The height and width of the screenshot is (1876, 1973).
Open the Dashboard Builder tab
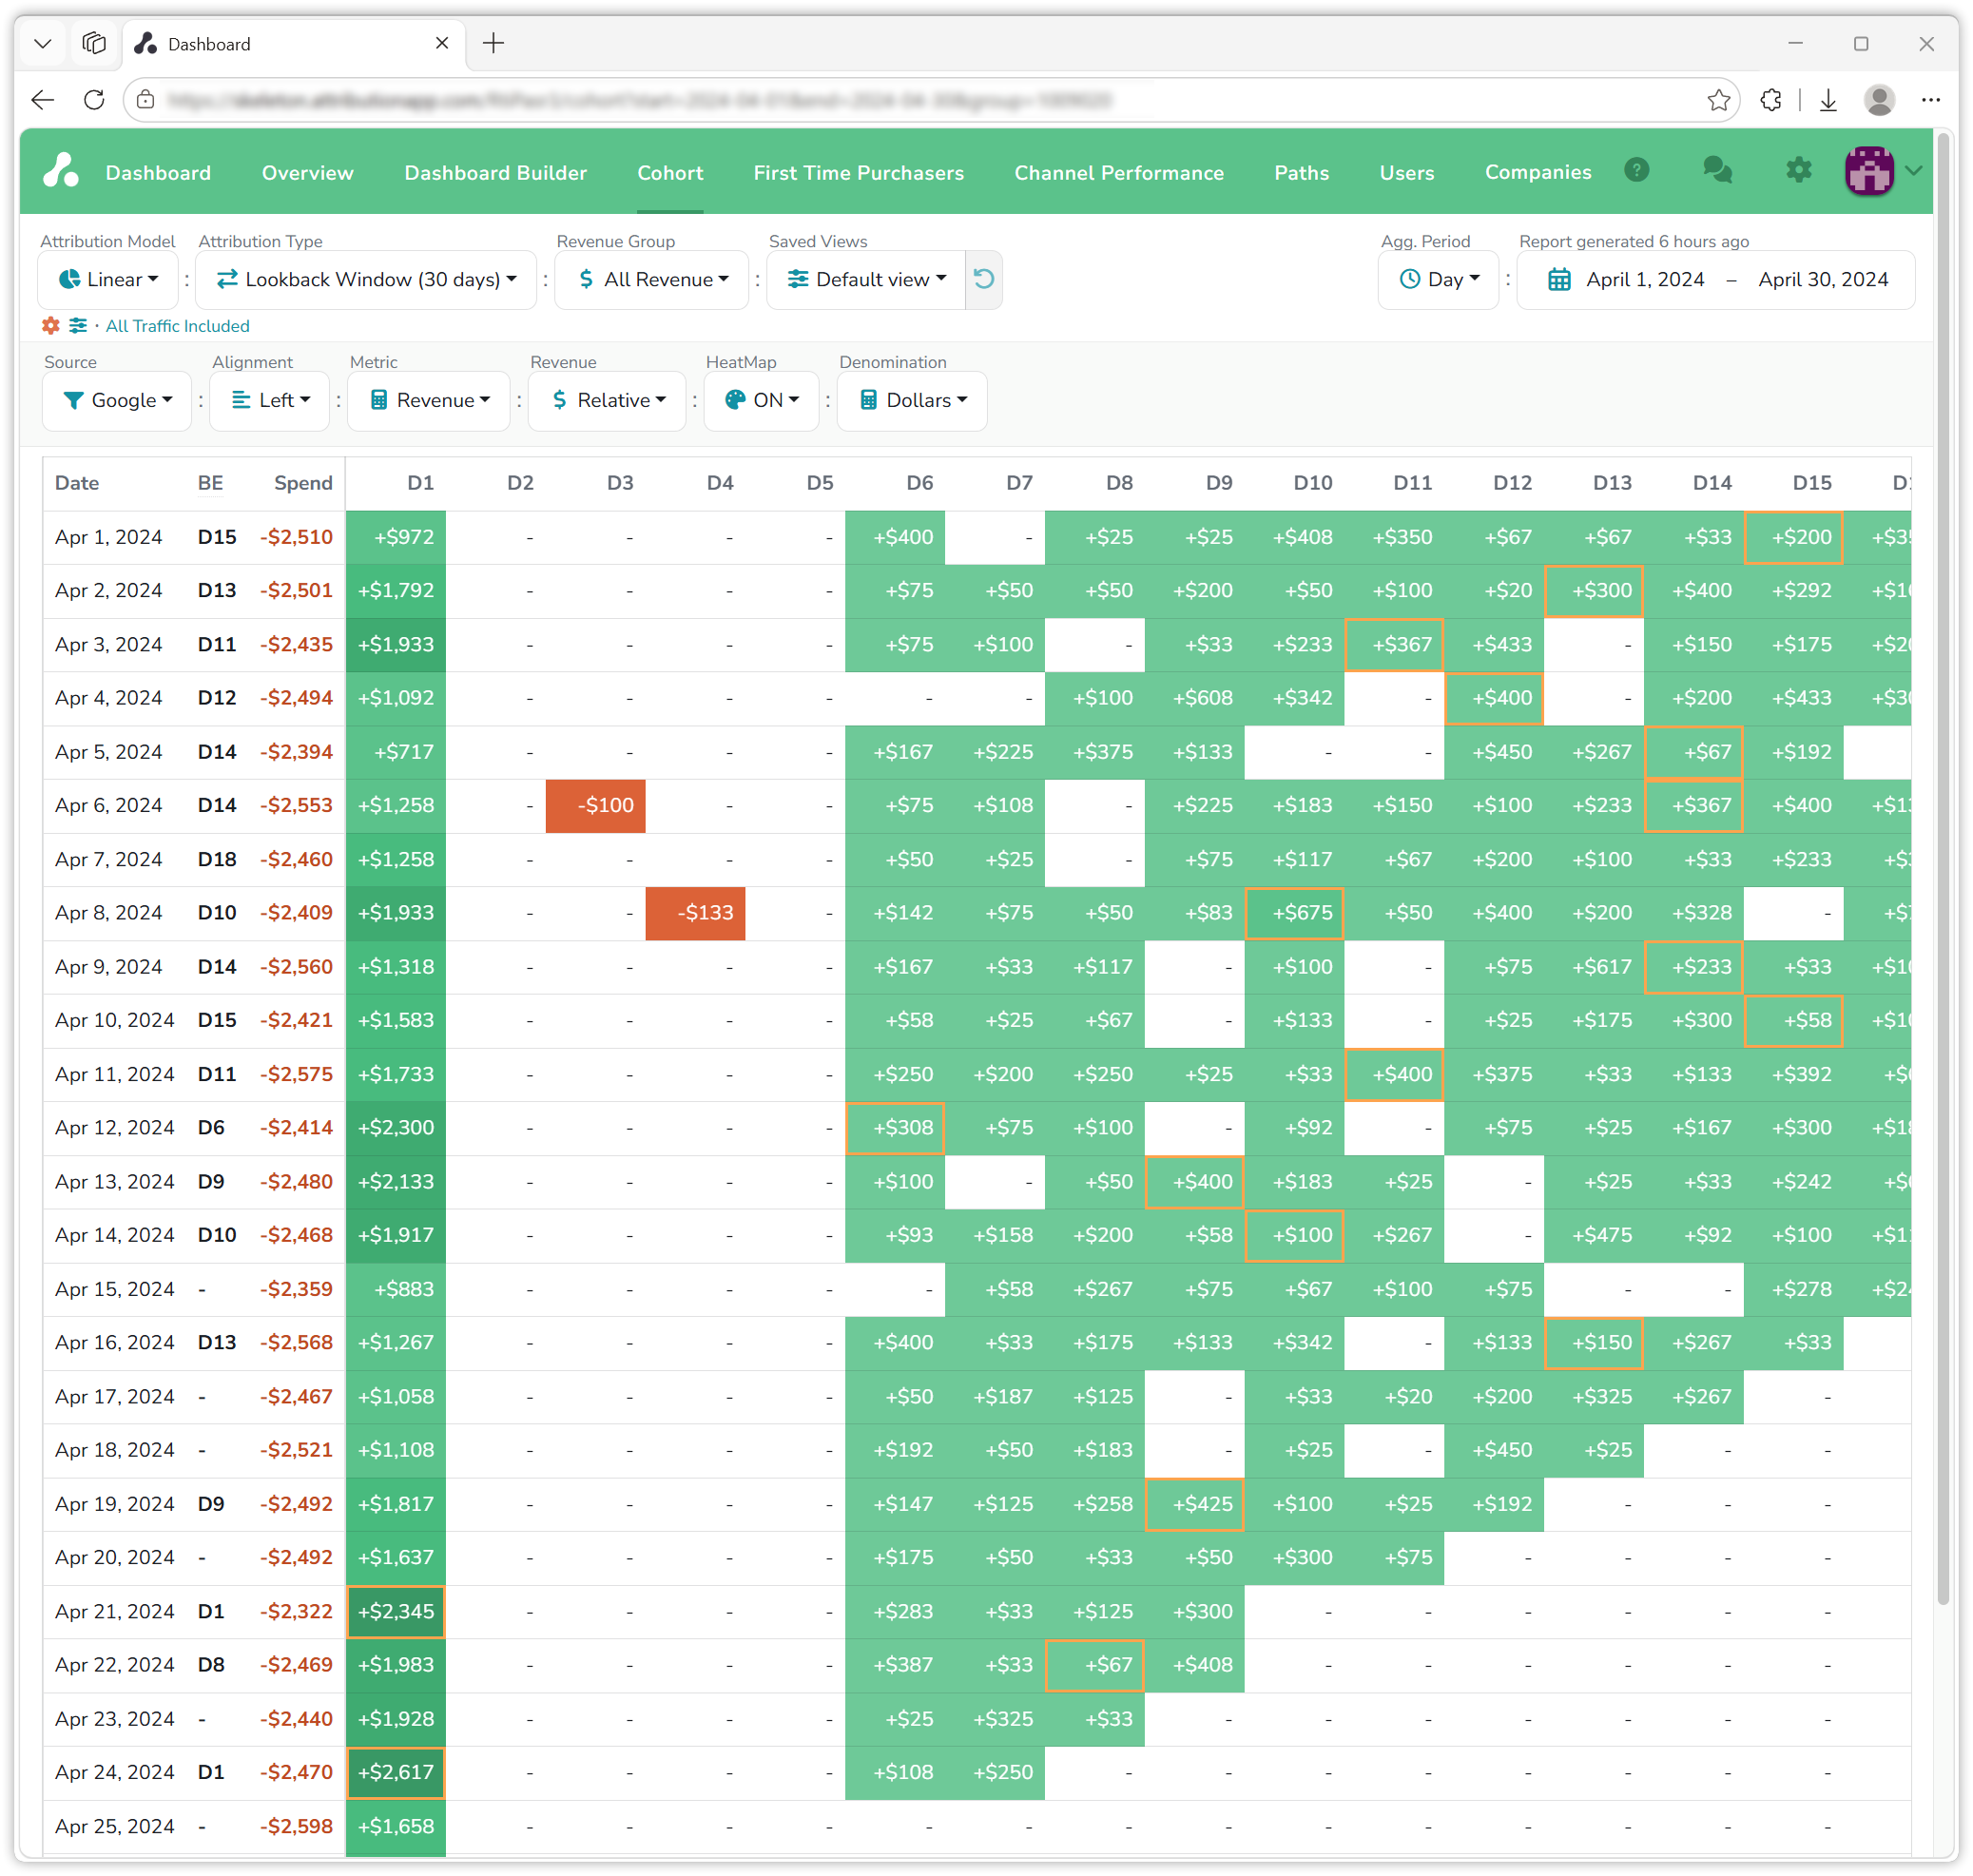pos(495,173)
